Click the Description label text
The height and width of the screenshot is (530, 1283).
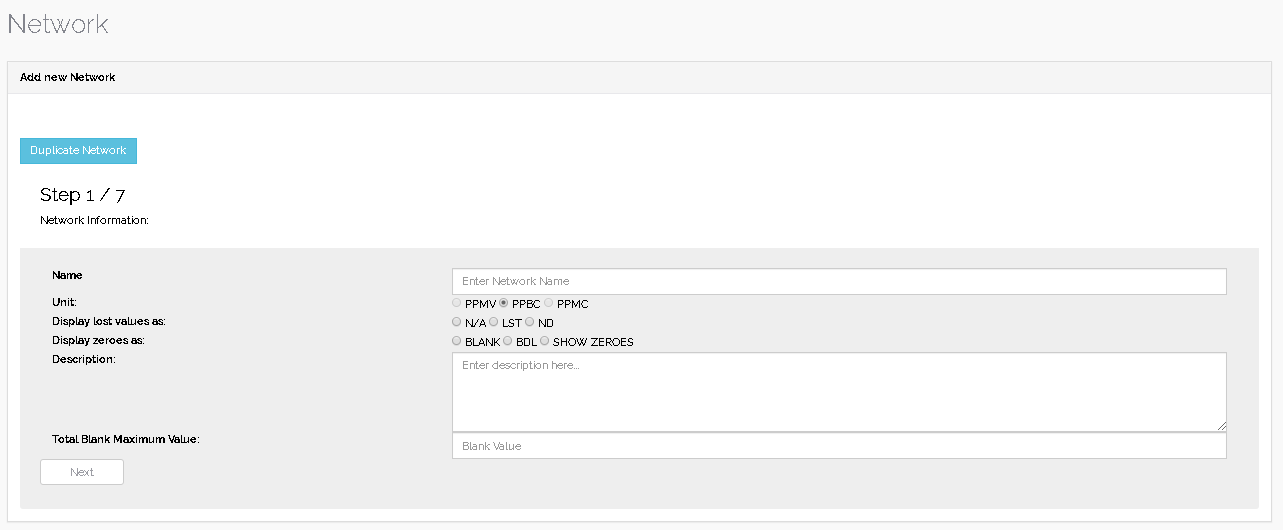pyautogui.click(x=84, y=359)
